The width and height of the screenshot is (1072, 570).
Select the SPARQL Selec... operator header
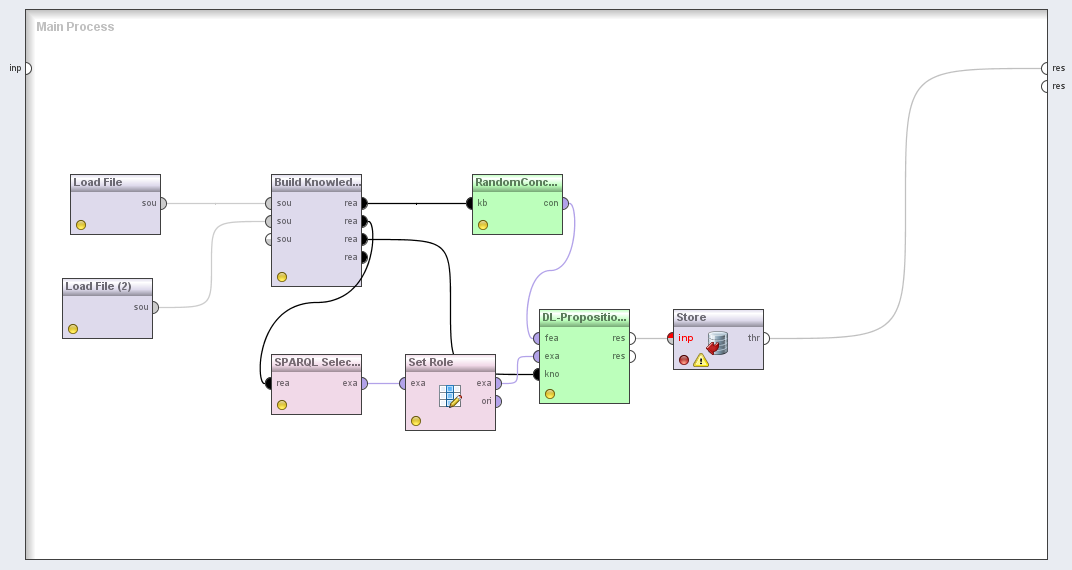[x=316, y=362]
